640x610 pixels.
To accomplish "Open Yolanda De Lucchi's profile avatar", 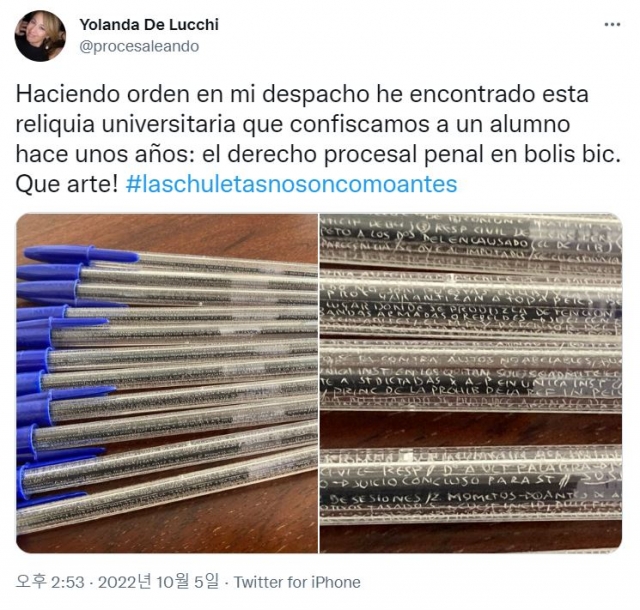I will tap(40, 36).
